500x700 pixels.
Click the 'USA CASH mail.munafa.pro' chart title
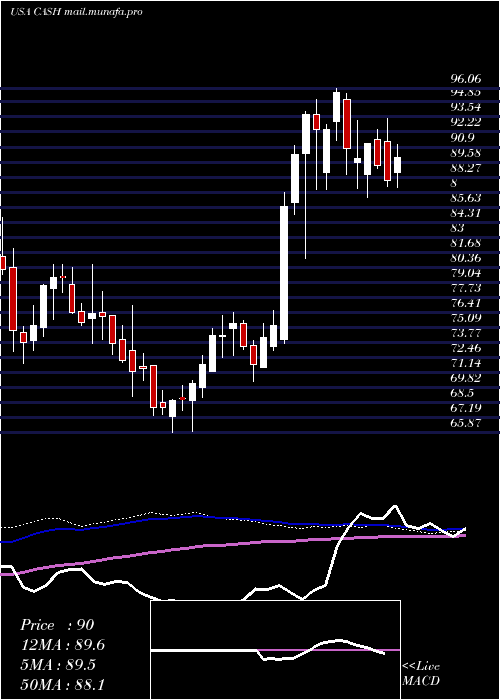76,12
